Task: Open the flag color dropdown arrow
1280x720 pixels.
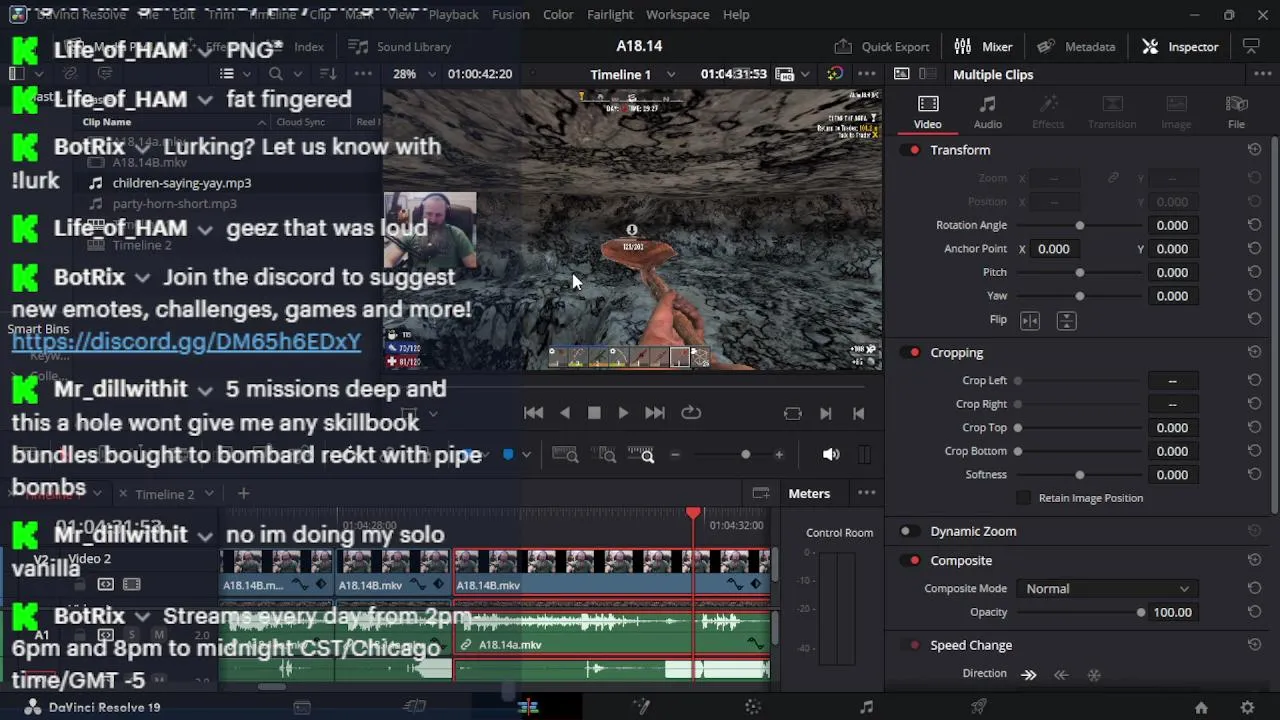Action: [x=526, y=455]
